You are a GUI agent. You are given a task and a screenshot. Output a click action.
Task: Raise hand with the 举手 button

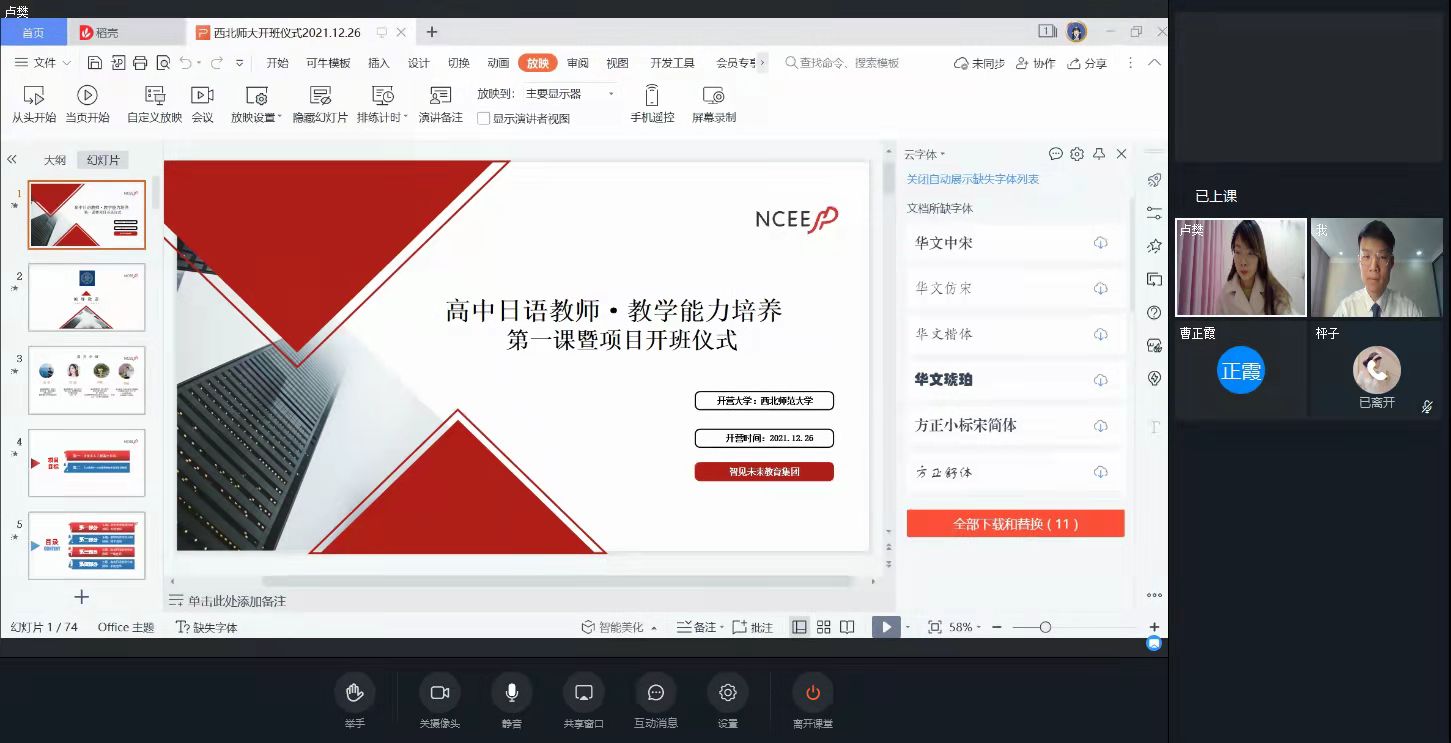pyautogui.click(x=354, y=693)
